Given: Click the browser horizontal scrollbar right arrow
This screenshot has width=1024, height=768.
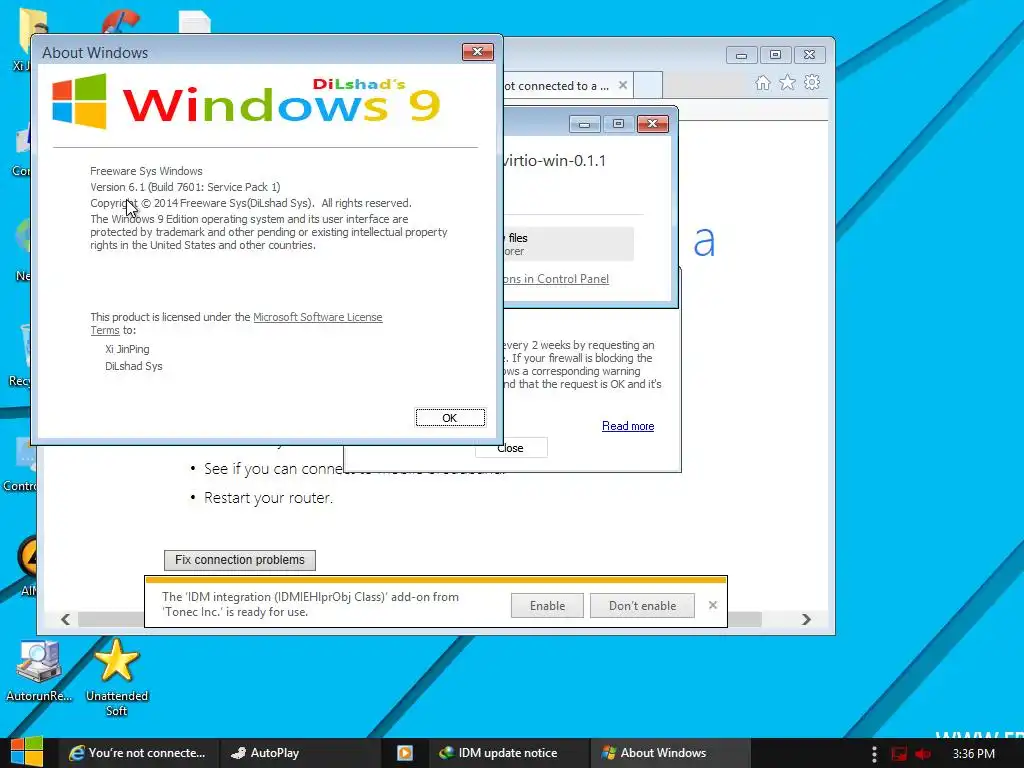Looking at the screenshot, I should [x=806, y=619].
